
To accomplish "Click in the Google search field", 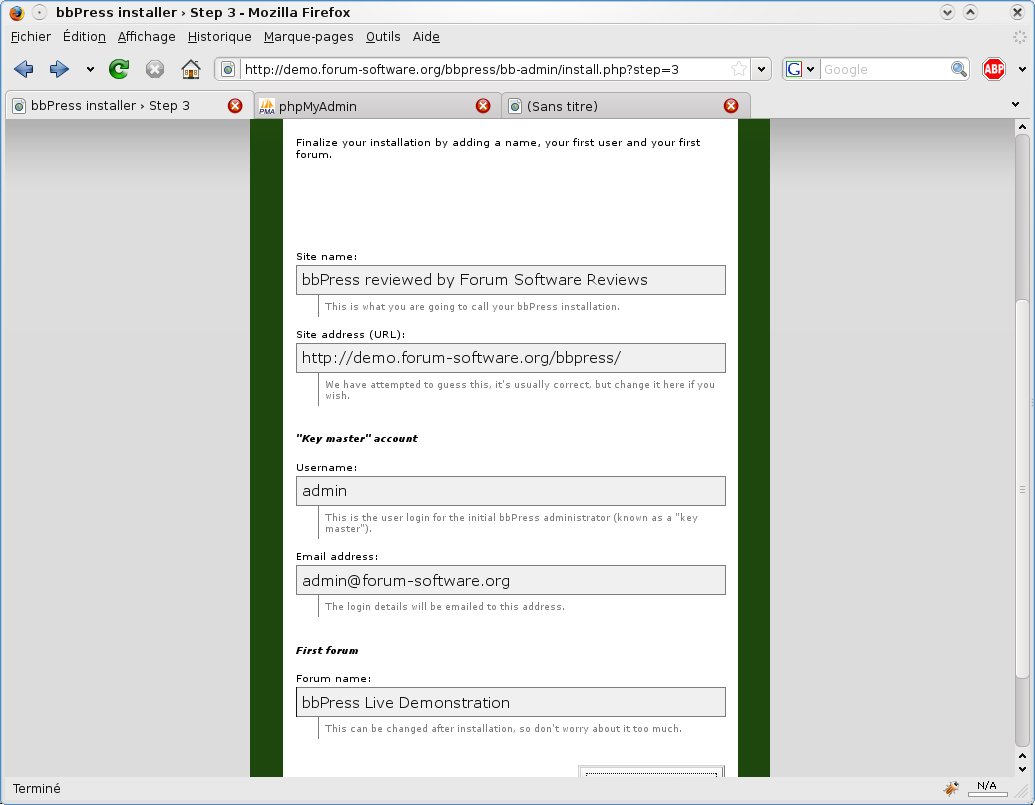I will point(885,69).
